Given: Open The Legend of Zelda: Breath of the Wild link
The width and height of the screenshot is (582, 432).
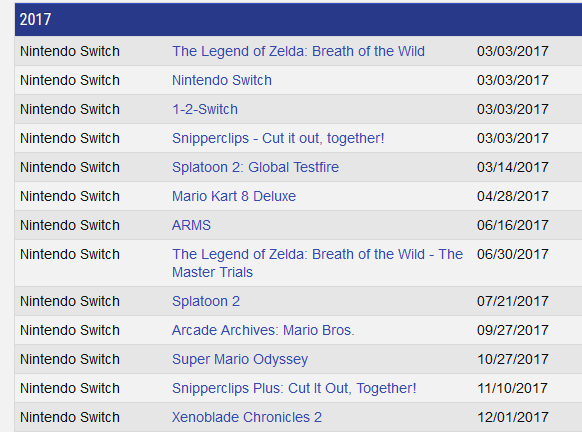Looking at the screenshot, I should (x=298, y=51).
